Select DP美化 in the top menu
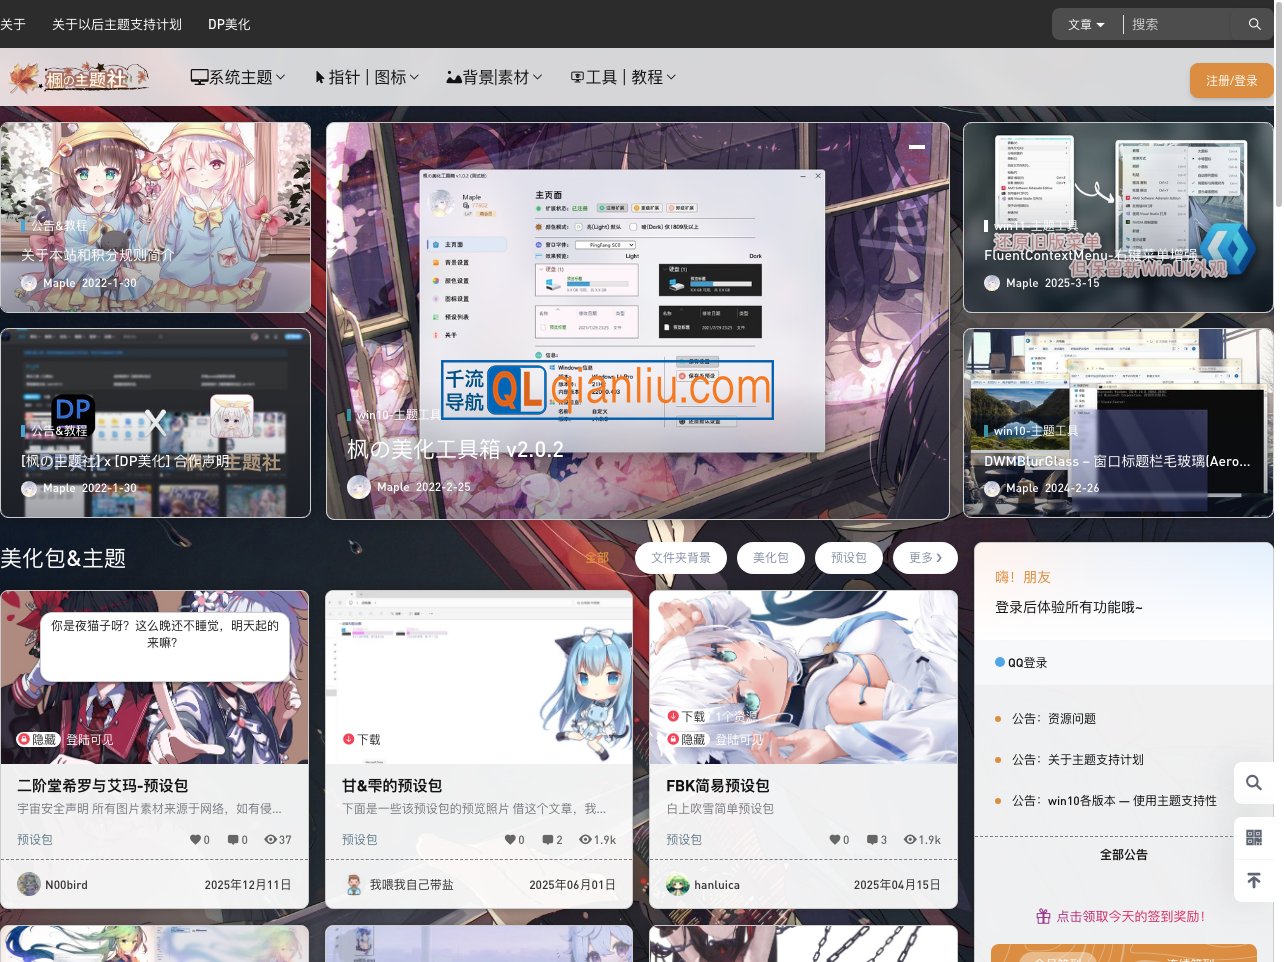 click(x=229, y=24)
